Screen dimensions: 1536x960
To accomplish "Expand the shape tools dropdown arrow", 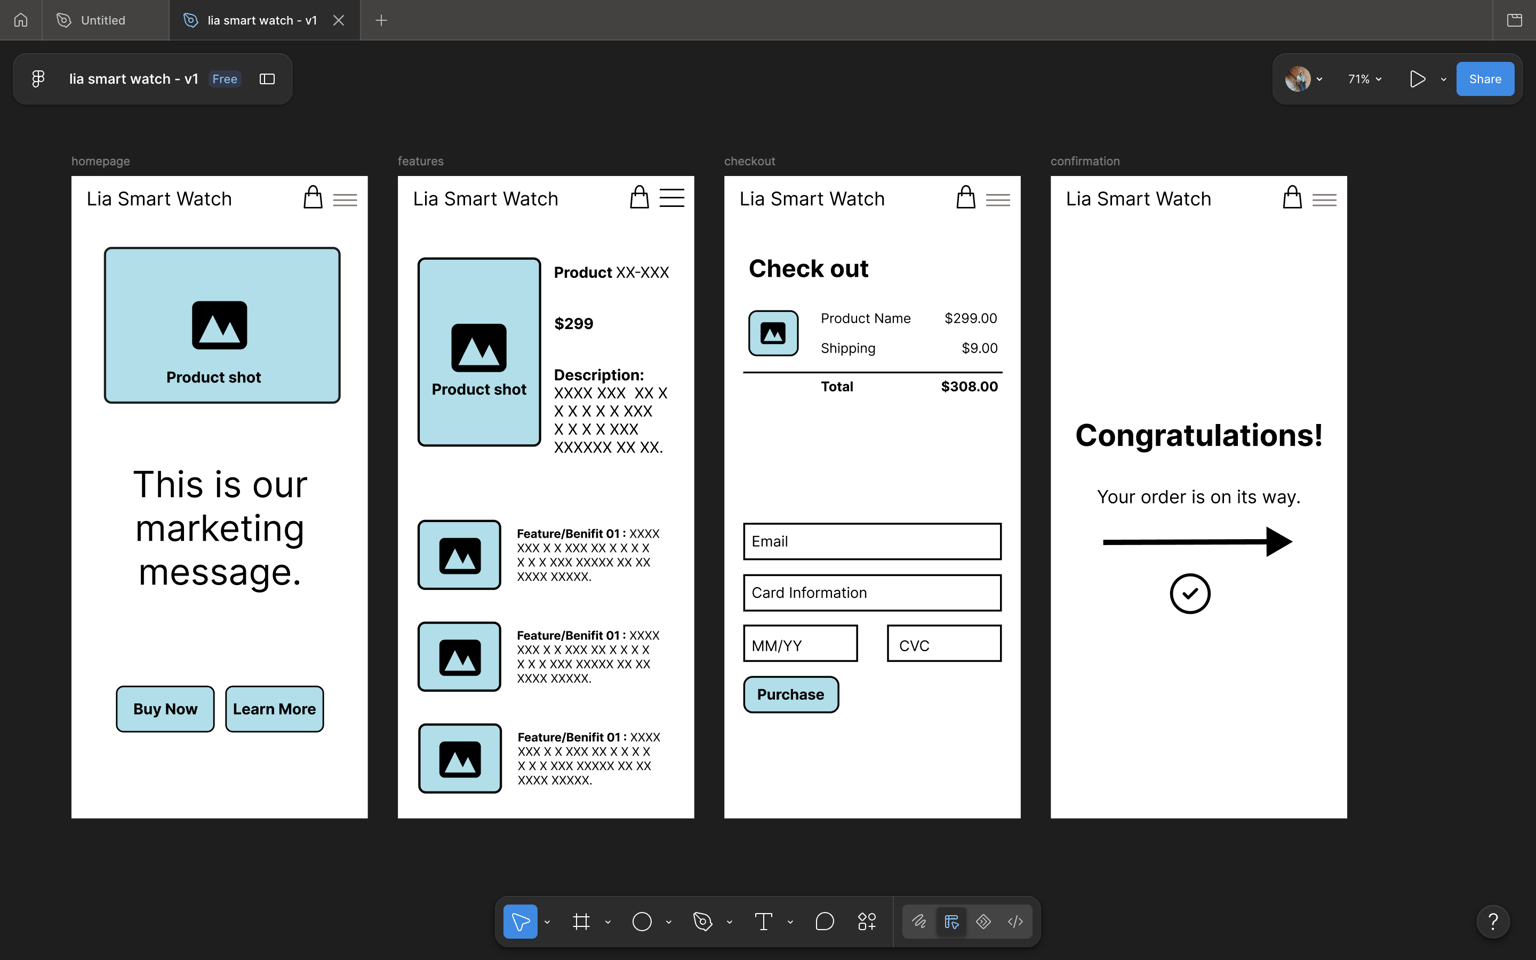I will (x=669, y=922).
